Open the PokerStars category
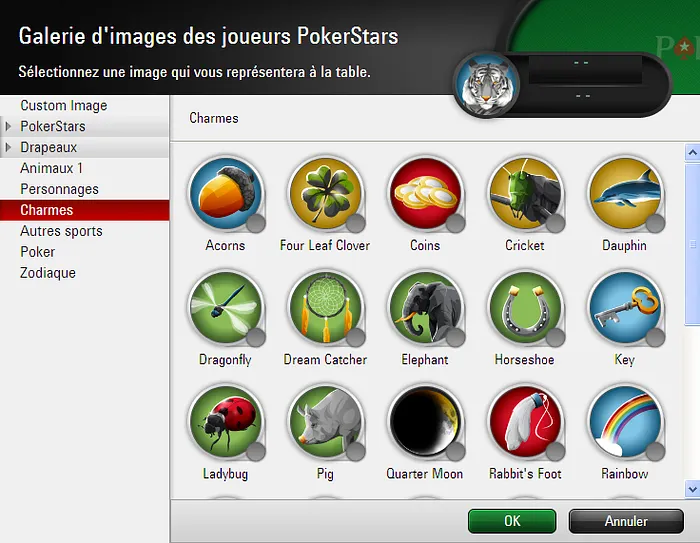 (84, 126)
